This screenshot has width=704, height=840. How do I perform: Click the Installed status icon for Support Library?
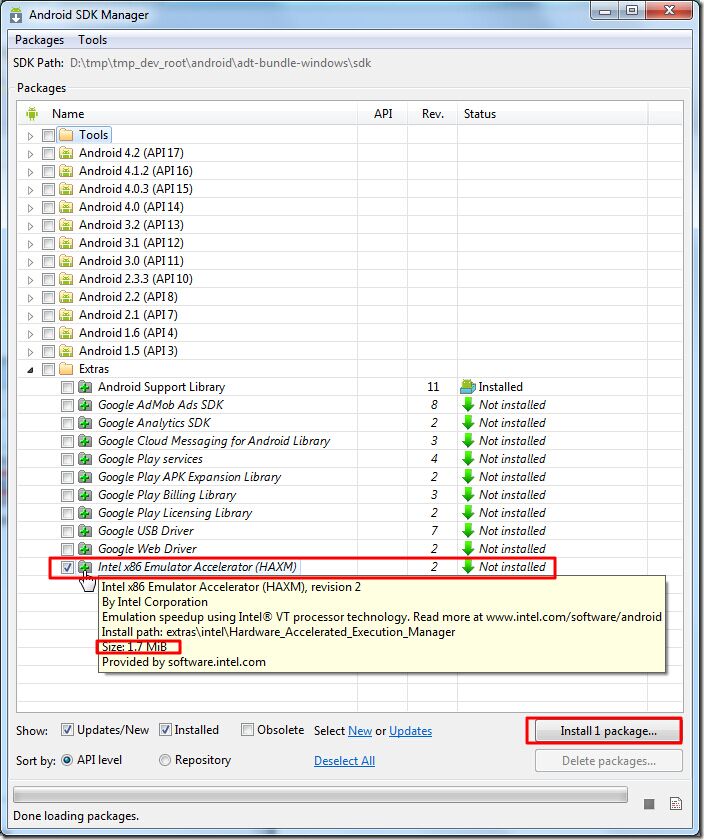tap(468, 387)
